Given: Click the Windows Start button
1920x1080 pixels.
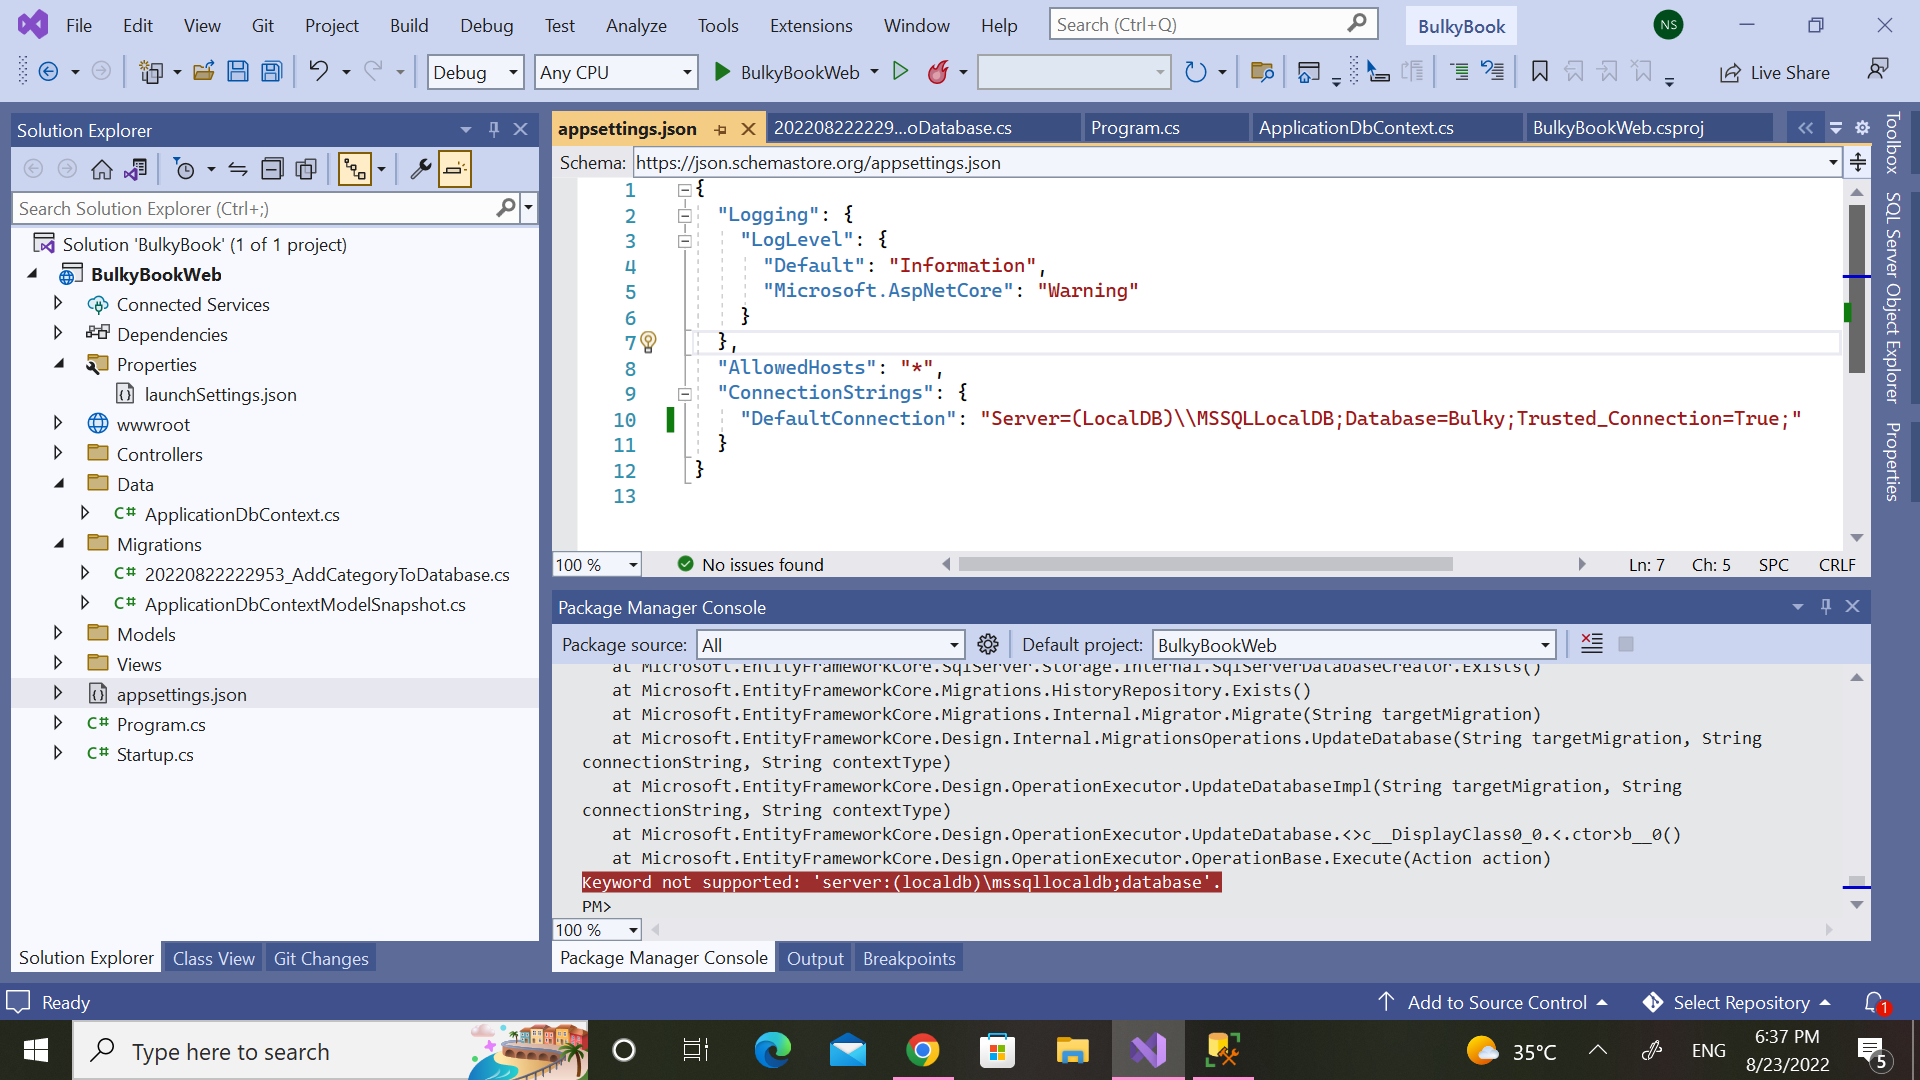Looking at the screenshot, I should click(x=36, y=1050).
